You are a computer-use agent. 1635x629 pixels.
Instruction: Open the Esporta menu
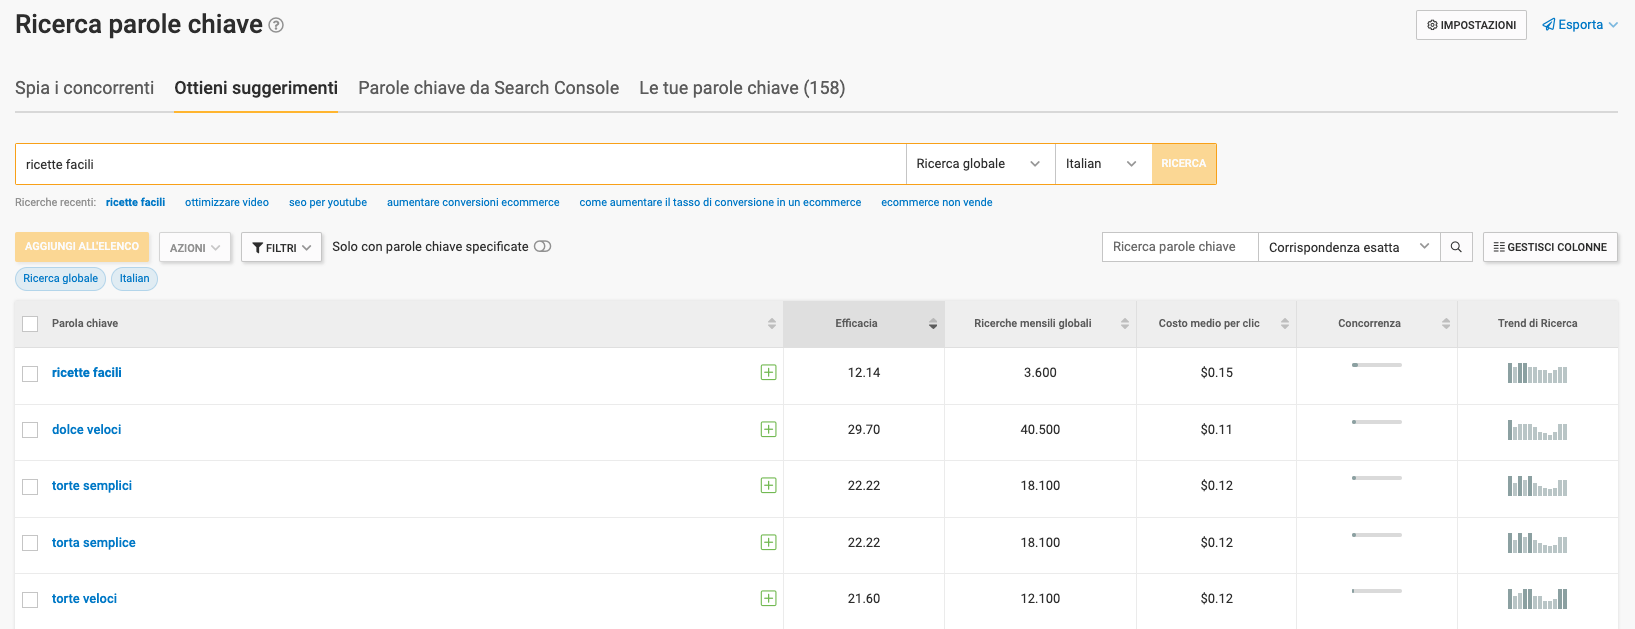click(1579, 25)
